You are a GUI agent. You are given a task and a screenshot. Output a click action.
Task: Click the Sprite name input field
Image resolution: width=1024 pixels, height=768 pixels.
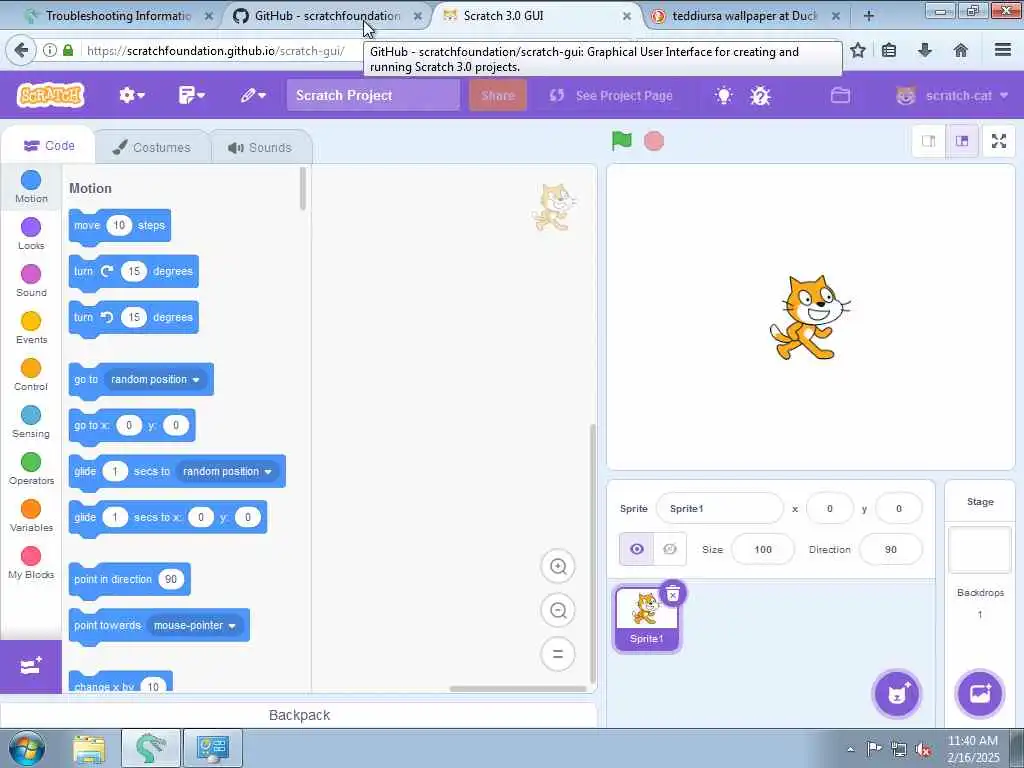tap(720, 508)
